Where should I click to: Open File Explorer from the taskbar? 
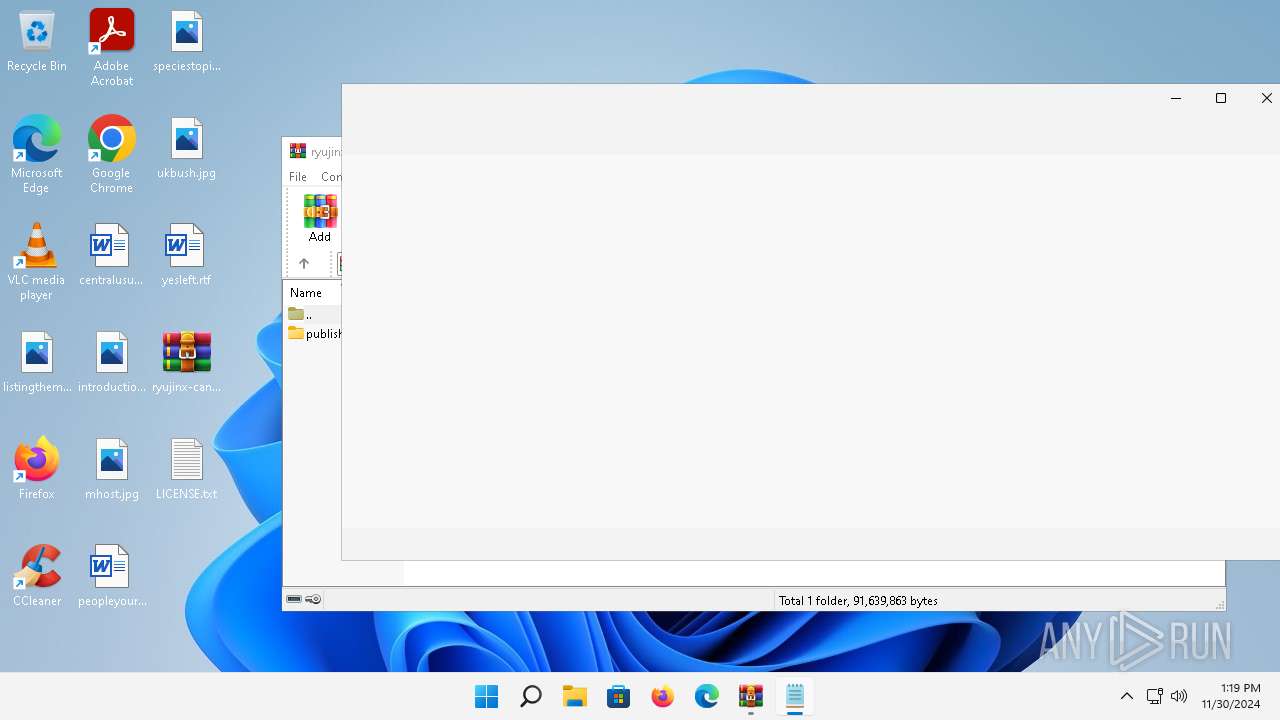575,696
